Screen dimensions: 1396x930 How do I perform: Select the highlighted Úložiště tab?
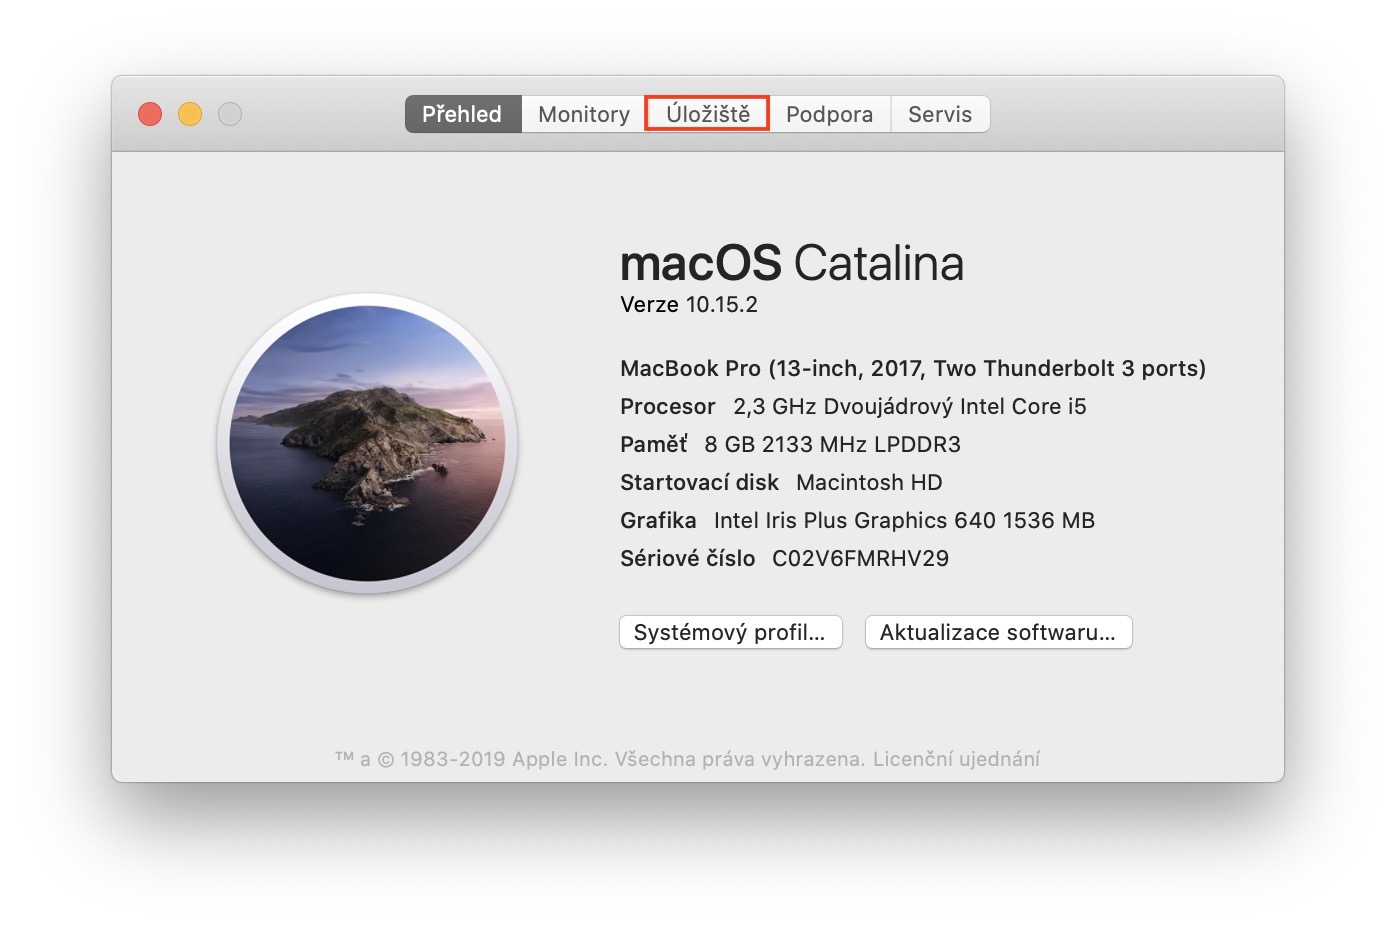tap(707, 114)
